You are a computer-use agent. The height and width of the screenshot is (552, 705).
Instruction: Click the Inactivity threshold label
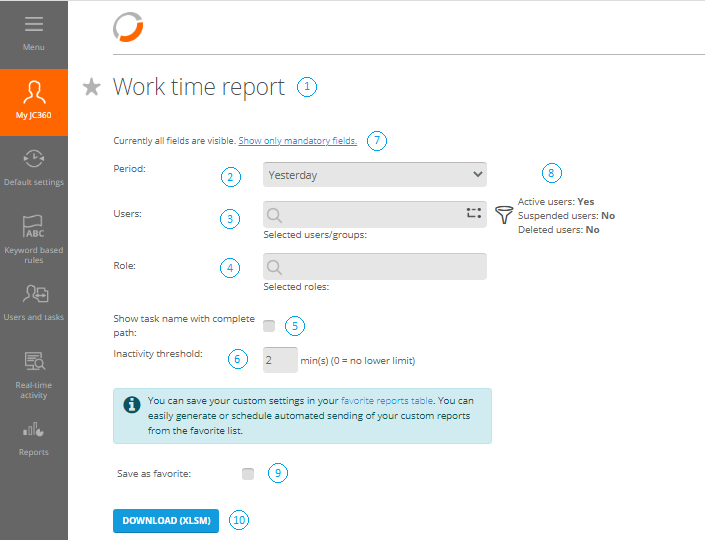[x=158, y=354]
